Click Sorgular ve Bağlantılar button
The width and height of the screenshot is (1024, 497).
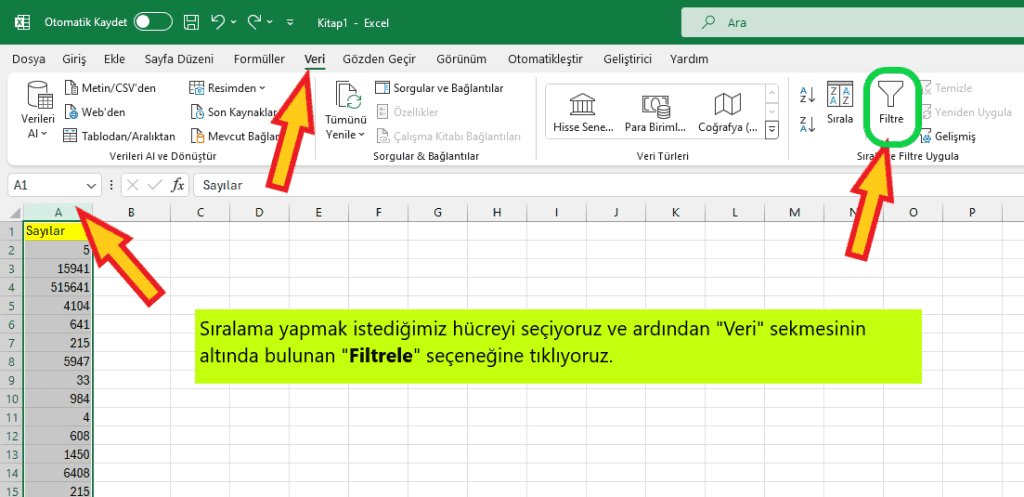coord(438,88)
